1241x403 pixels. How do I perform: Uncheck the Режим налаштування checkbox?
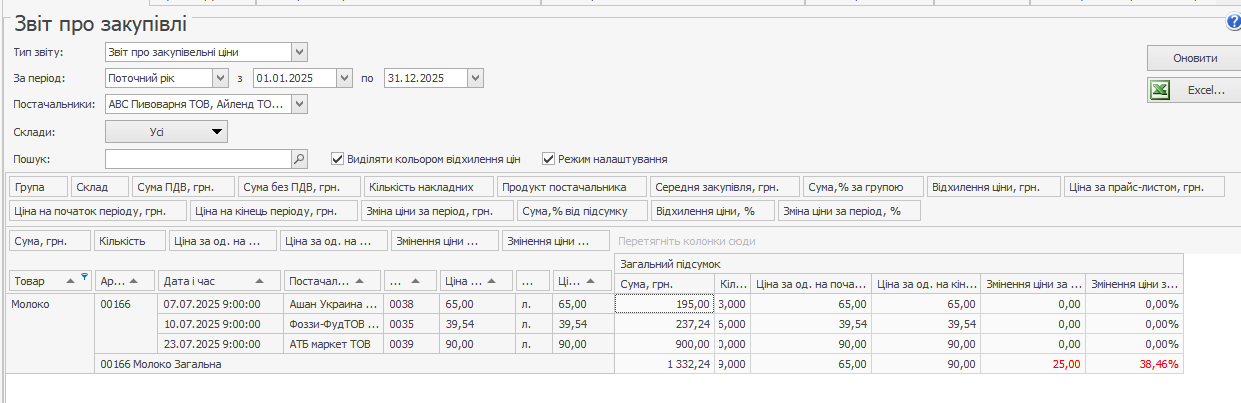[548, 159]
